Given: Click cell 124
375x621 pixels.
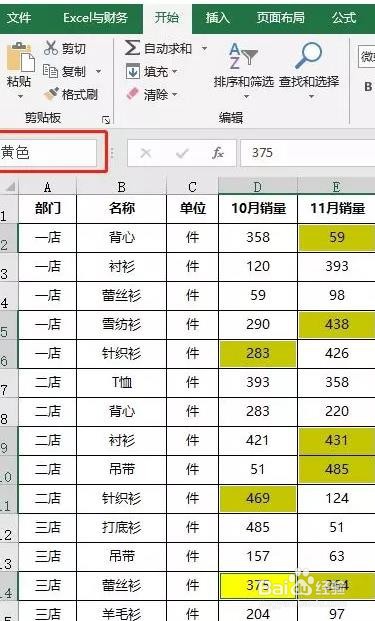Looking at the screenshot, I should coord(337,499).
